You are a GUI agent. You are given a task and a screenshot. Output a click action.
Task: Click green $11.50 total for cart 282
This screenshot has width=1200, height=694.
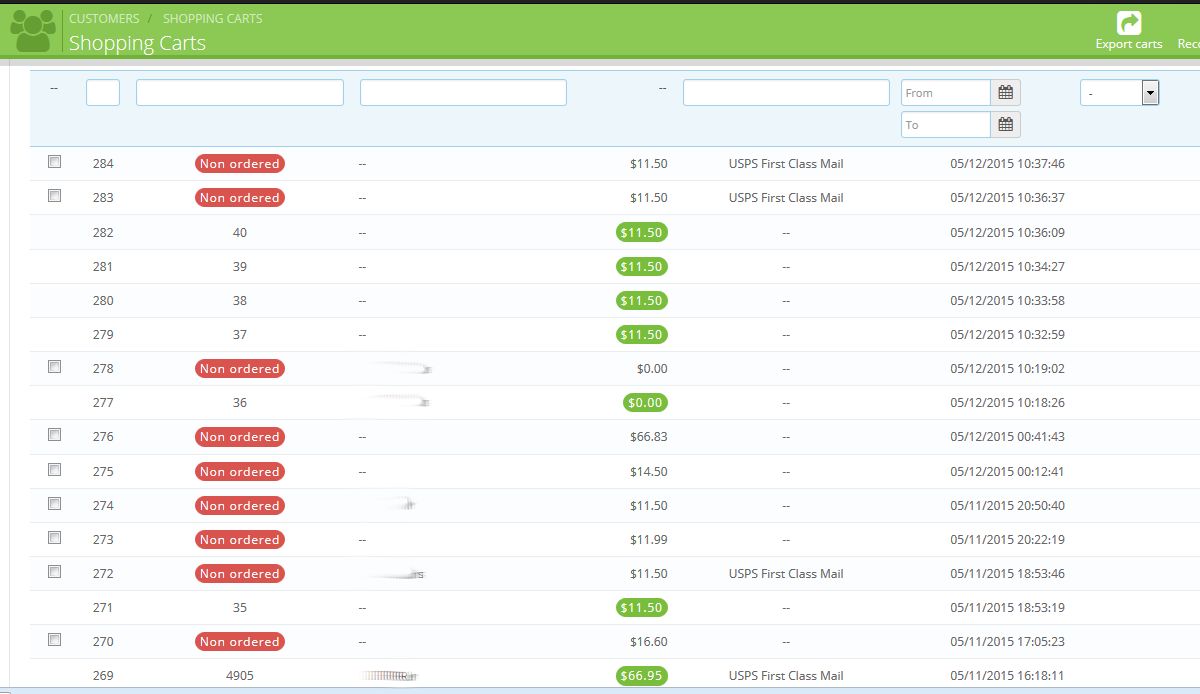(642, 233)
